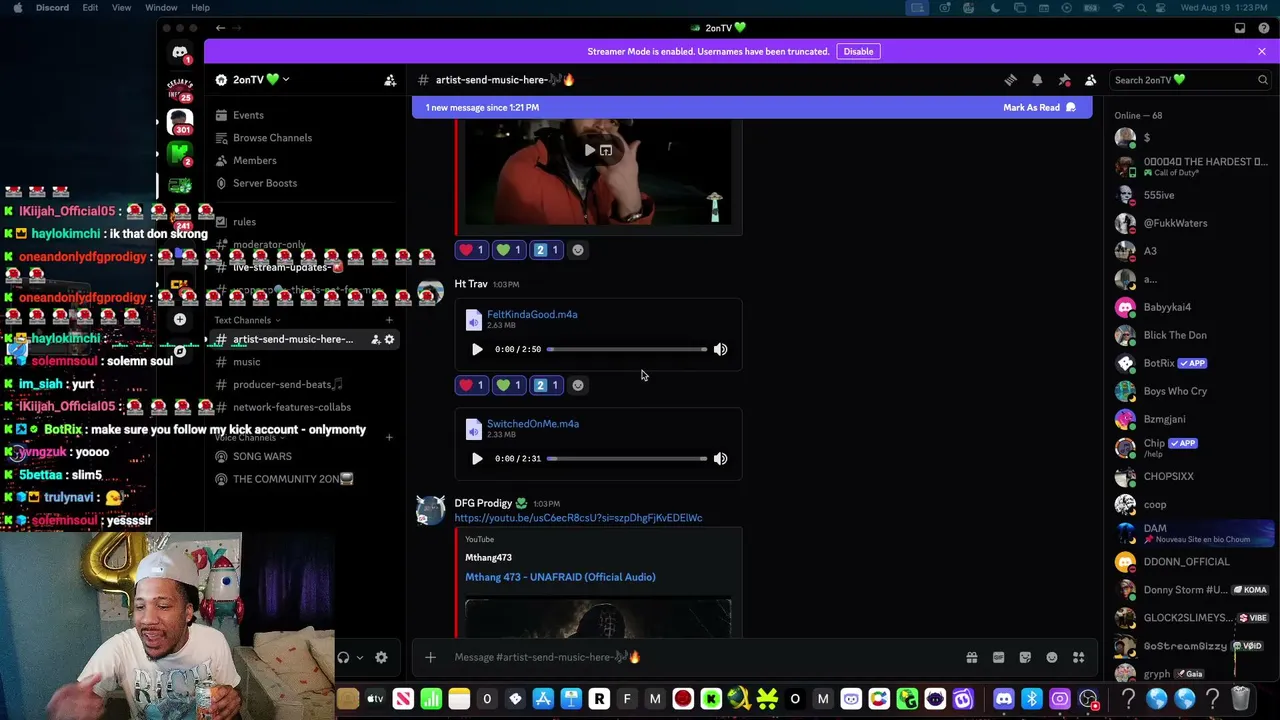Screen dimensions: 1280x720
Task: Open the View menu
Action: point(121,8)
